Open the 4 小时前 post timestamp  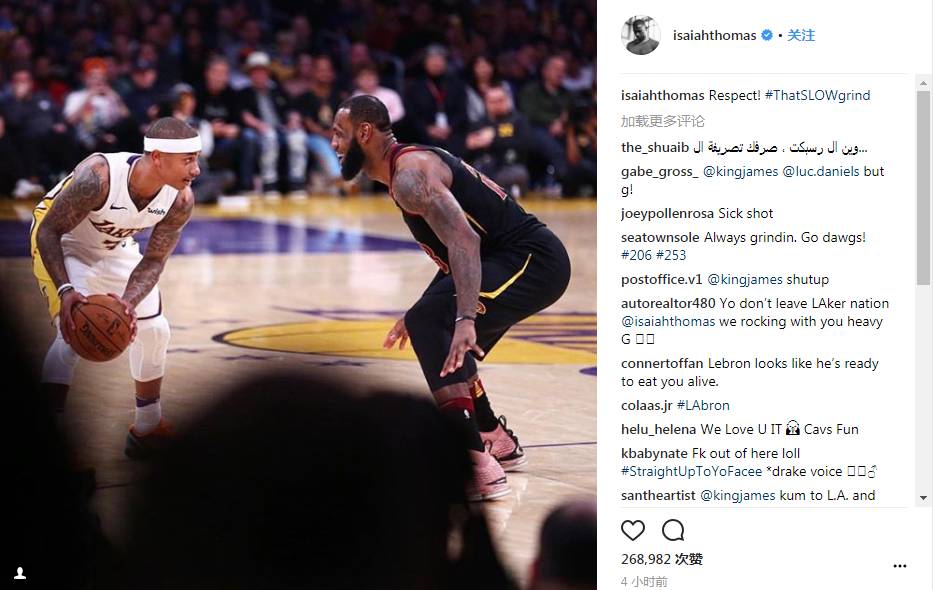coord(644,582)
